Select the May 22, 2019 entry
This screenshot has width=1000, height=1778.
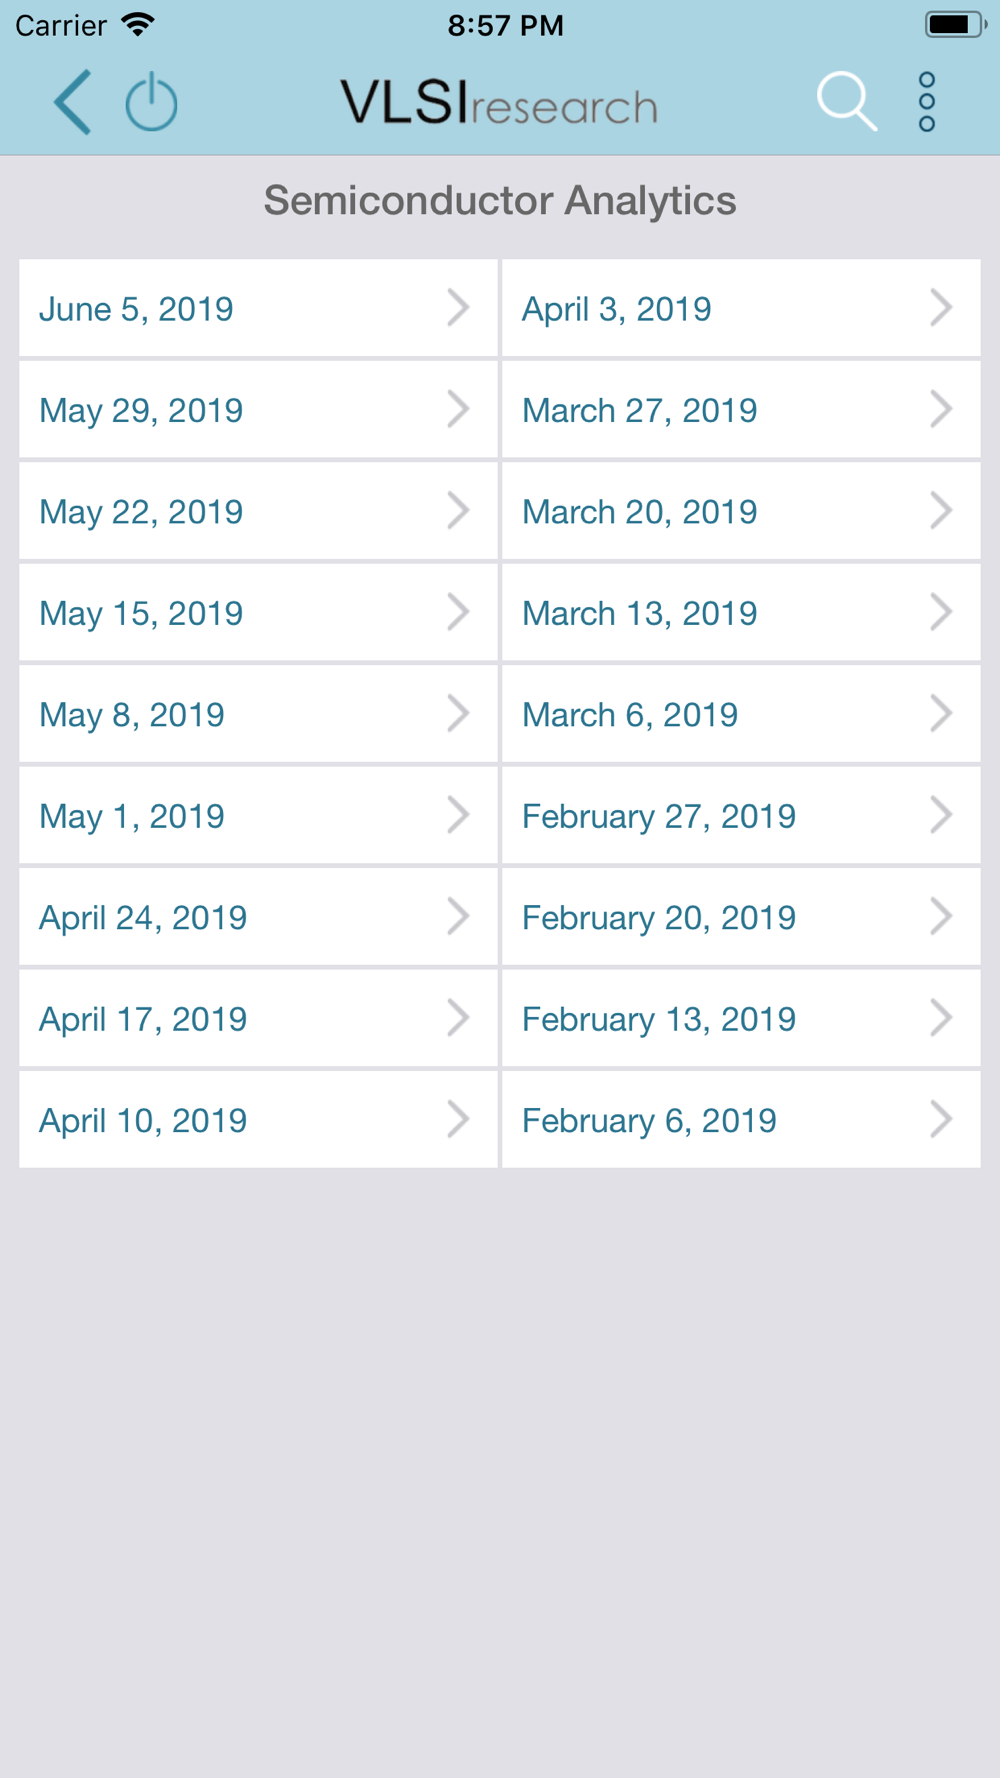point(258,511)
